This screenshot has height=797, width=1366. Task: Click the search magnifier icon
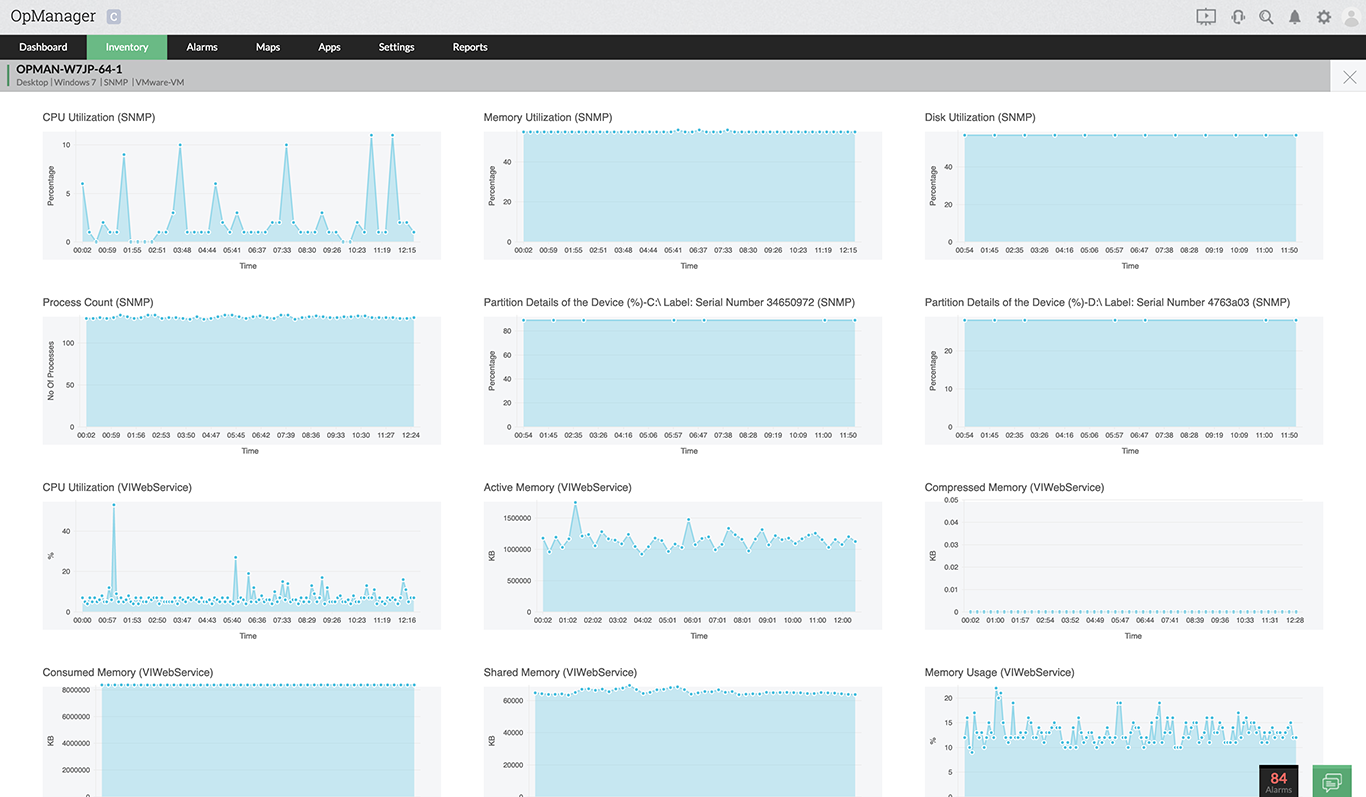click(1266, 17)
